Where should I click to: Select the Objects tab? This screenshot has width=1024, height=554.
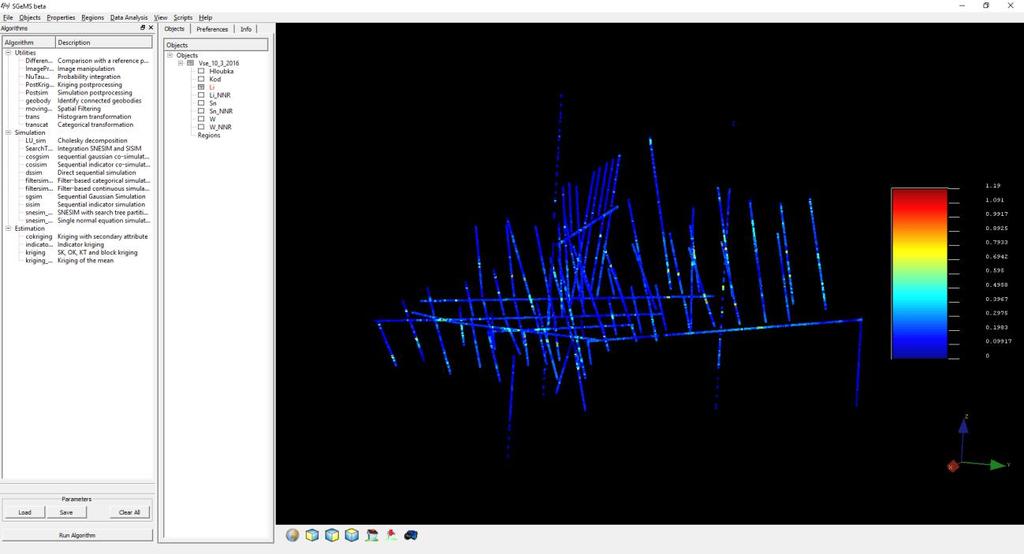point(174,29)
